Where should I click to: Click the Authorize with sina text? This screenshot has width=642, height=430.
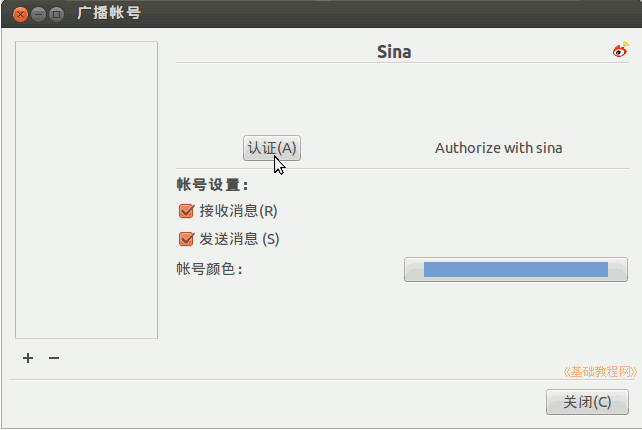pos(498,148)
